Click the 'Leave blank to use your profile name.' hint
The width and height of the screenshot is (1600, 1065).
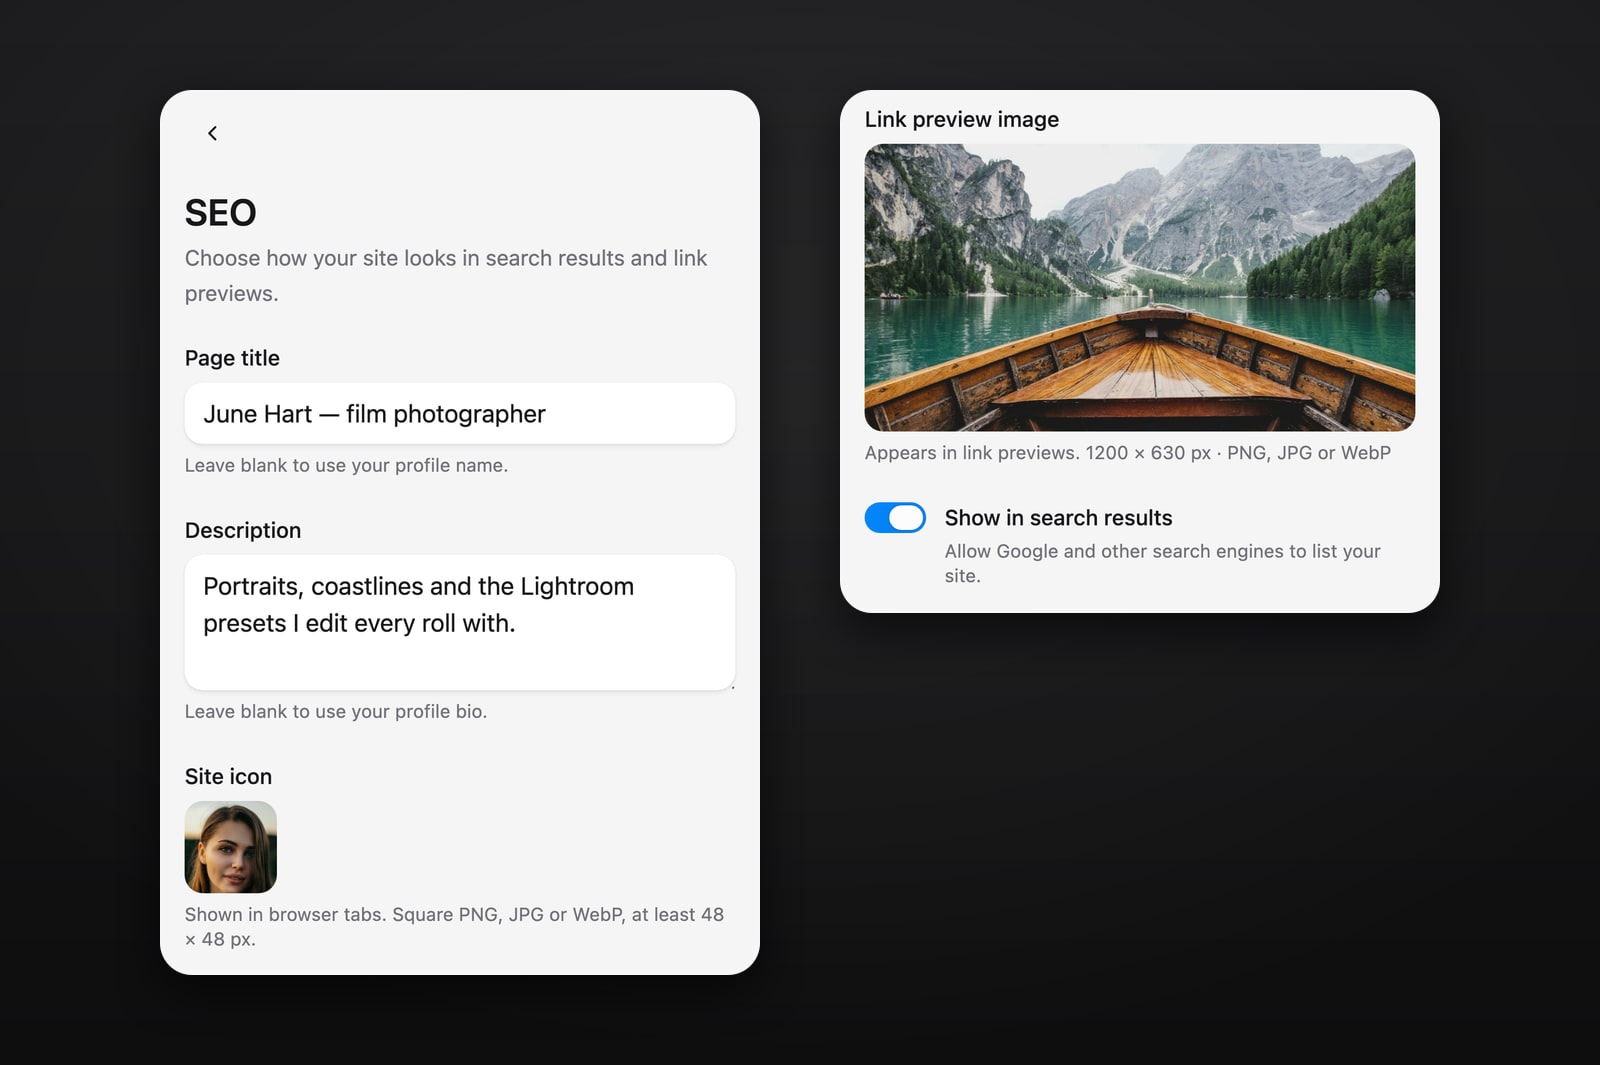(346, 465)
